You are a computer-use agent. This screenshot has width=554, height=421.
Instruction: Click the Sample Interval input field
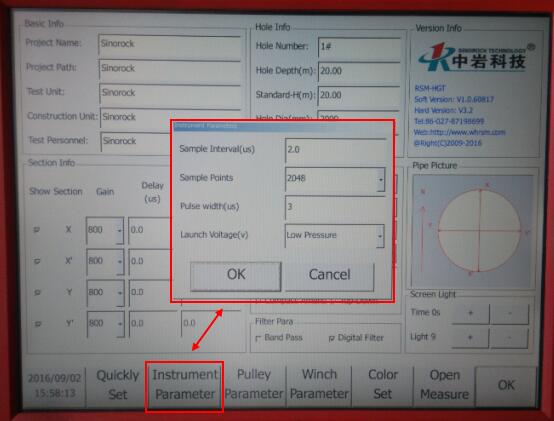pyautogui.click(x=335, y=150)
